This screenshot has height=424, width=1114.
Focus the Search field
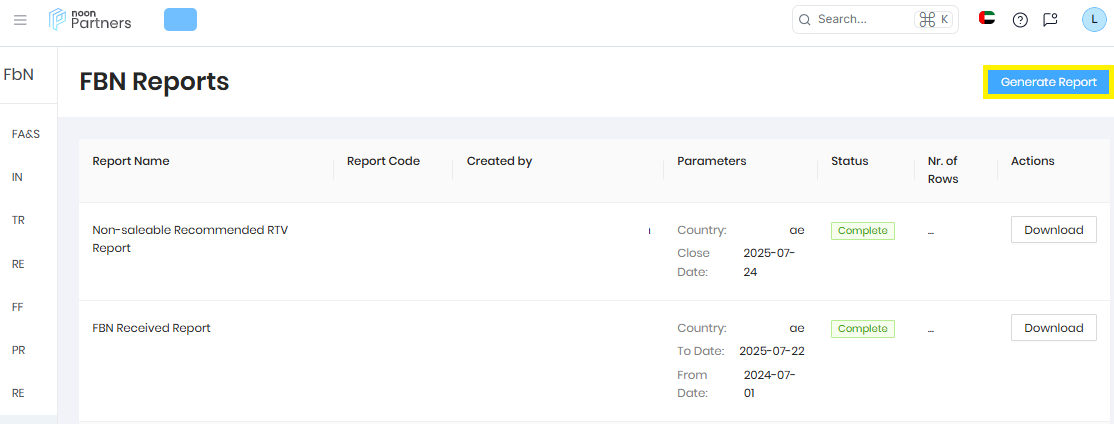coord(875,19)
